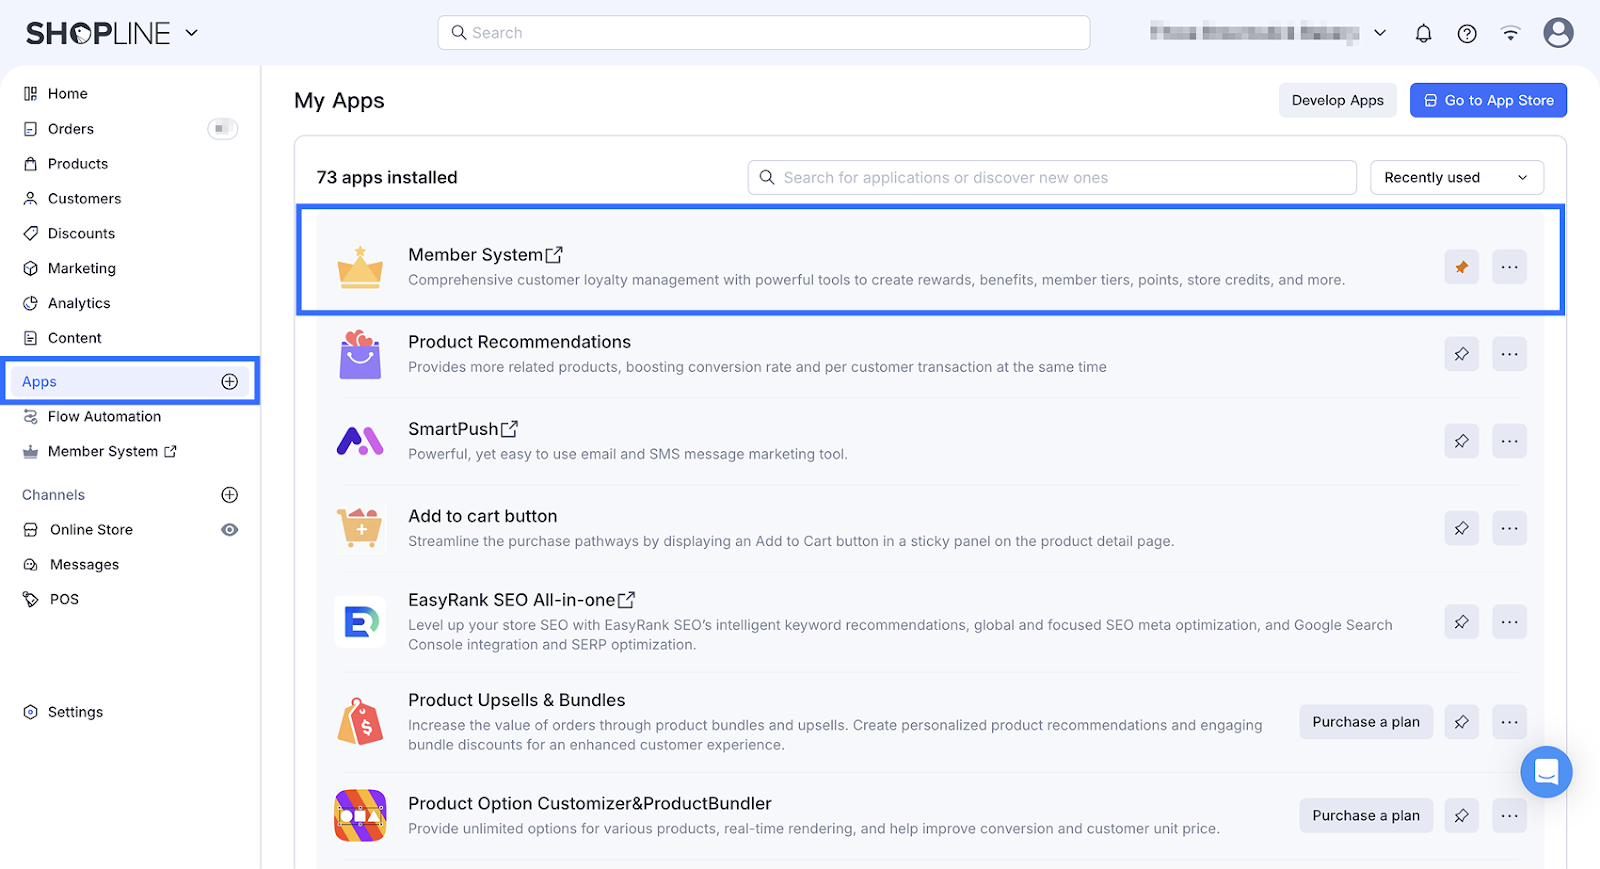Focus the application search field
Viewport: 1600px width, 869px height.
1052,178
